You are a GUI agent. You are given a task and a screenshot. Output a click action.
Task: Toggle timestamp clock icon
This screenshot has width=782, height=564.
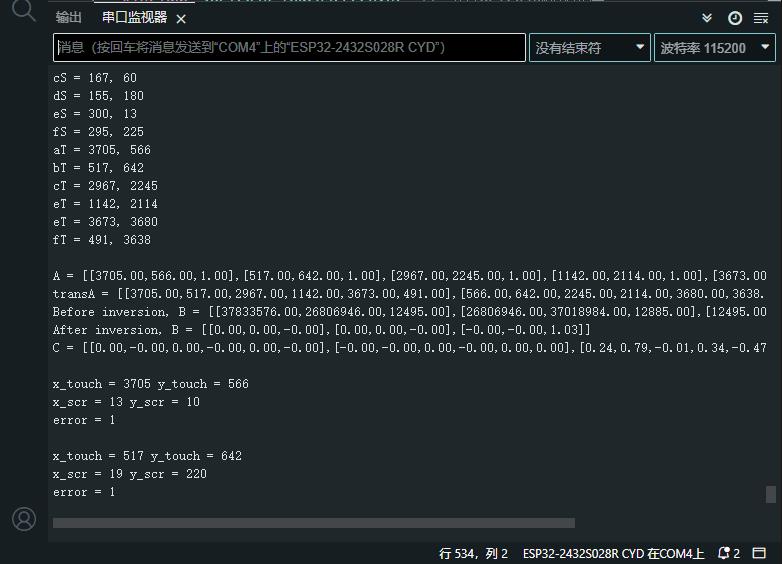click(x=735, y=18)
